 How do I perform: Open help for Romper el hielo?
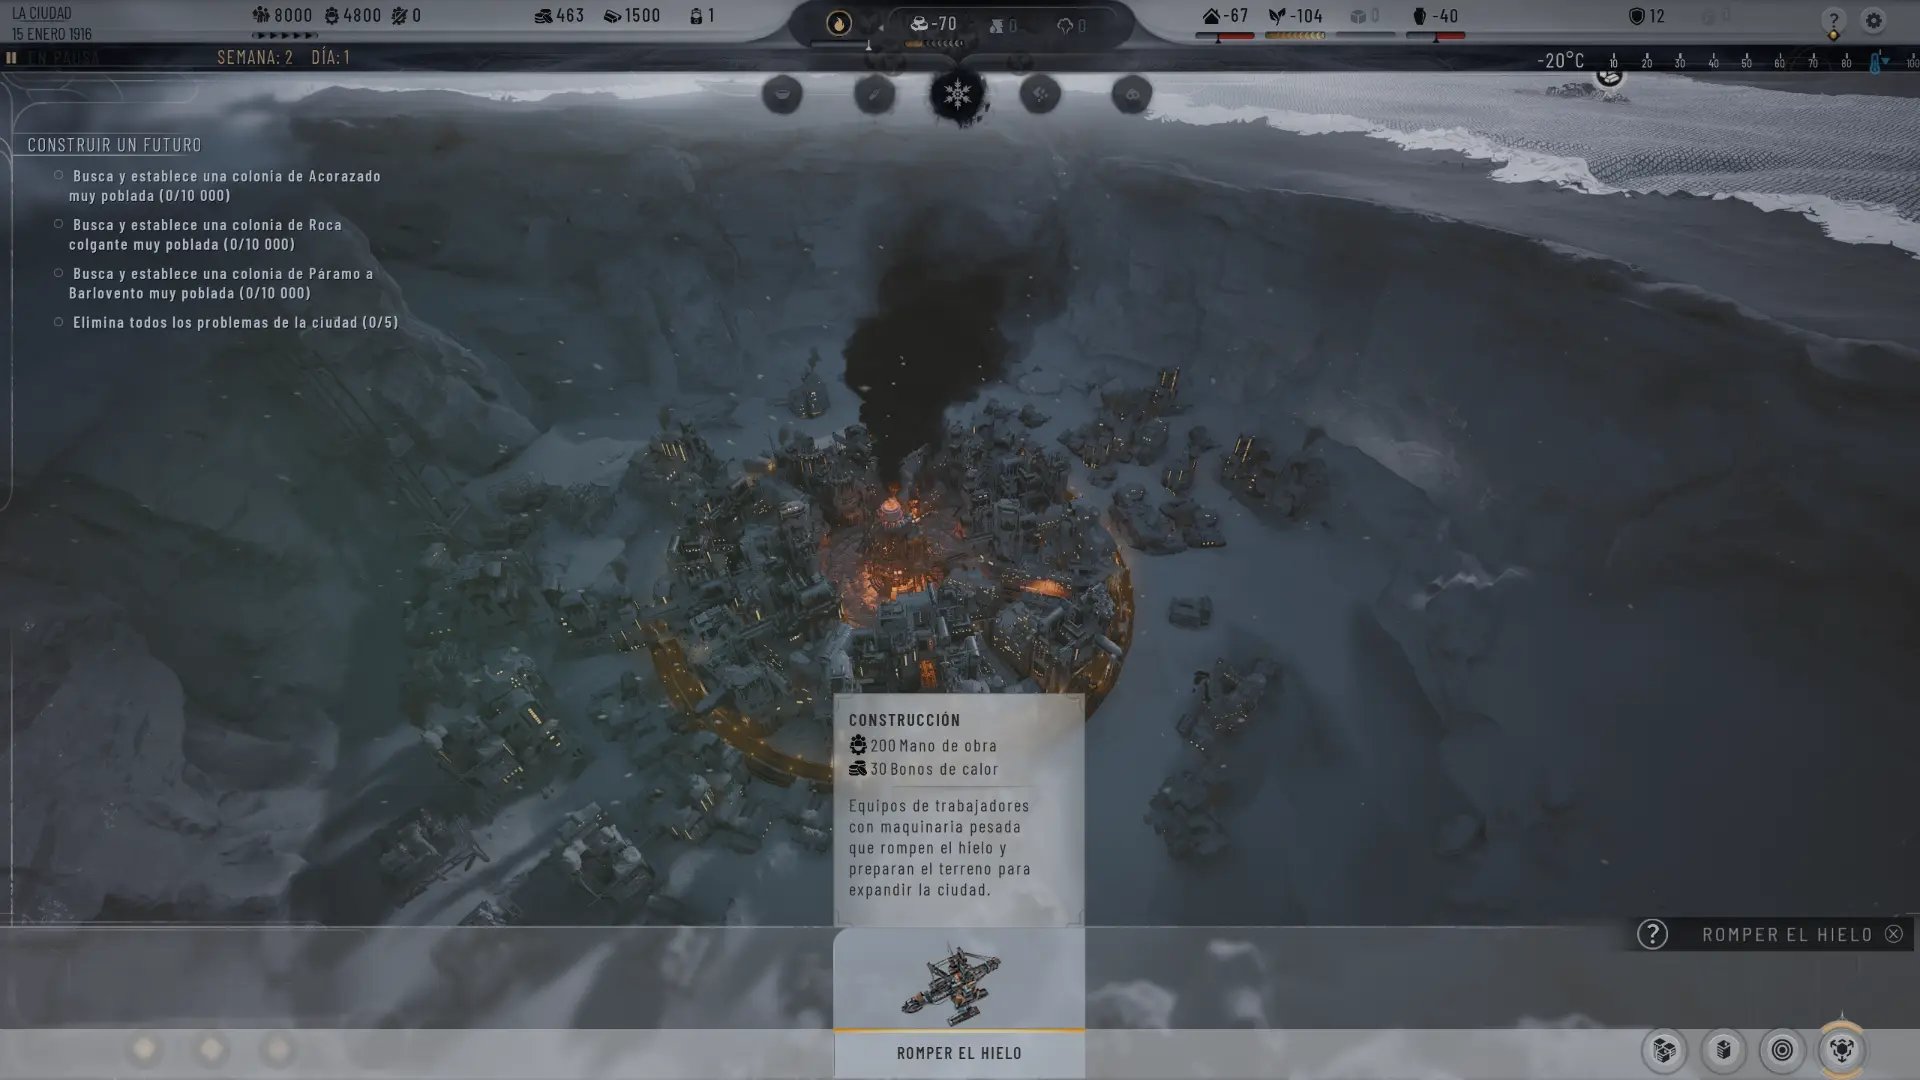pyautogui.click(x=1652, y=934)
